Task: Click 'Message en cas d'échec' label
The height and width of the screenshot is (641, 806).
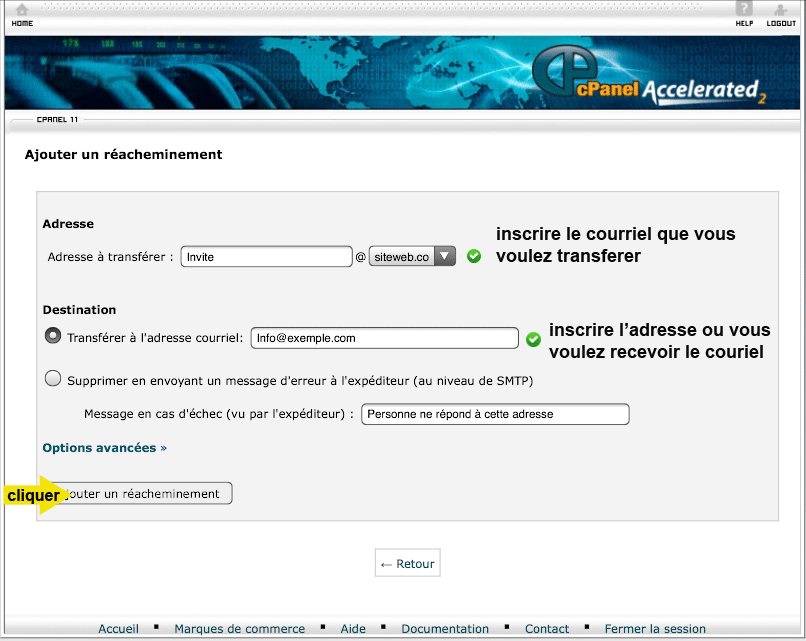Action: [218, 414]
